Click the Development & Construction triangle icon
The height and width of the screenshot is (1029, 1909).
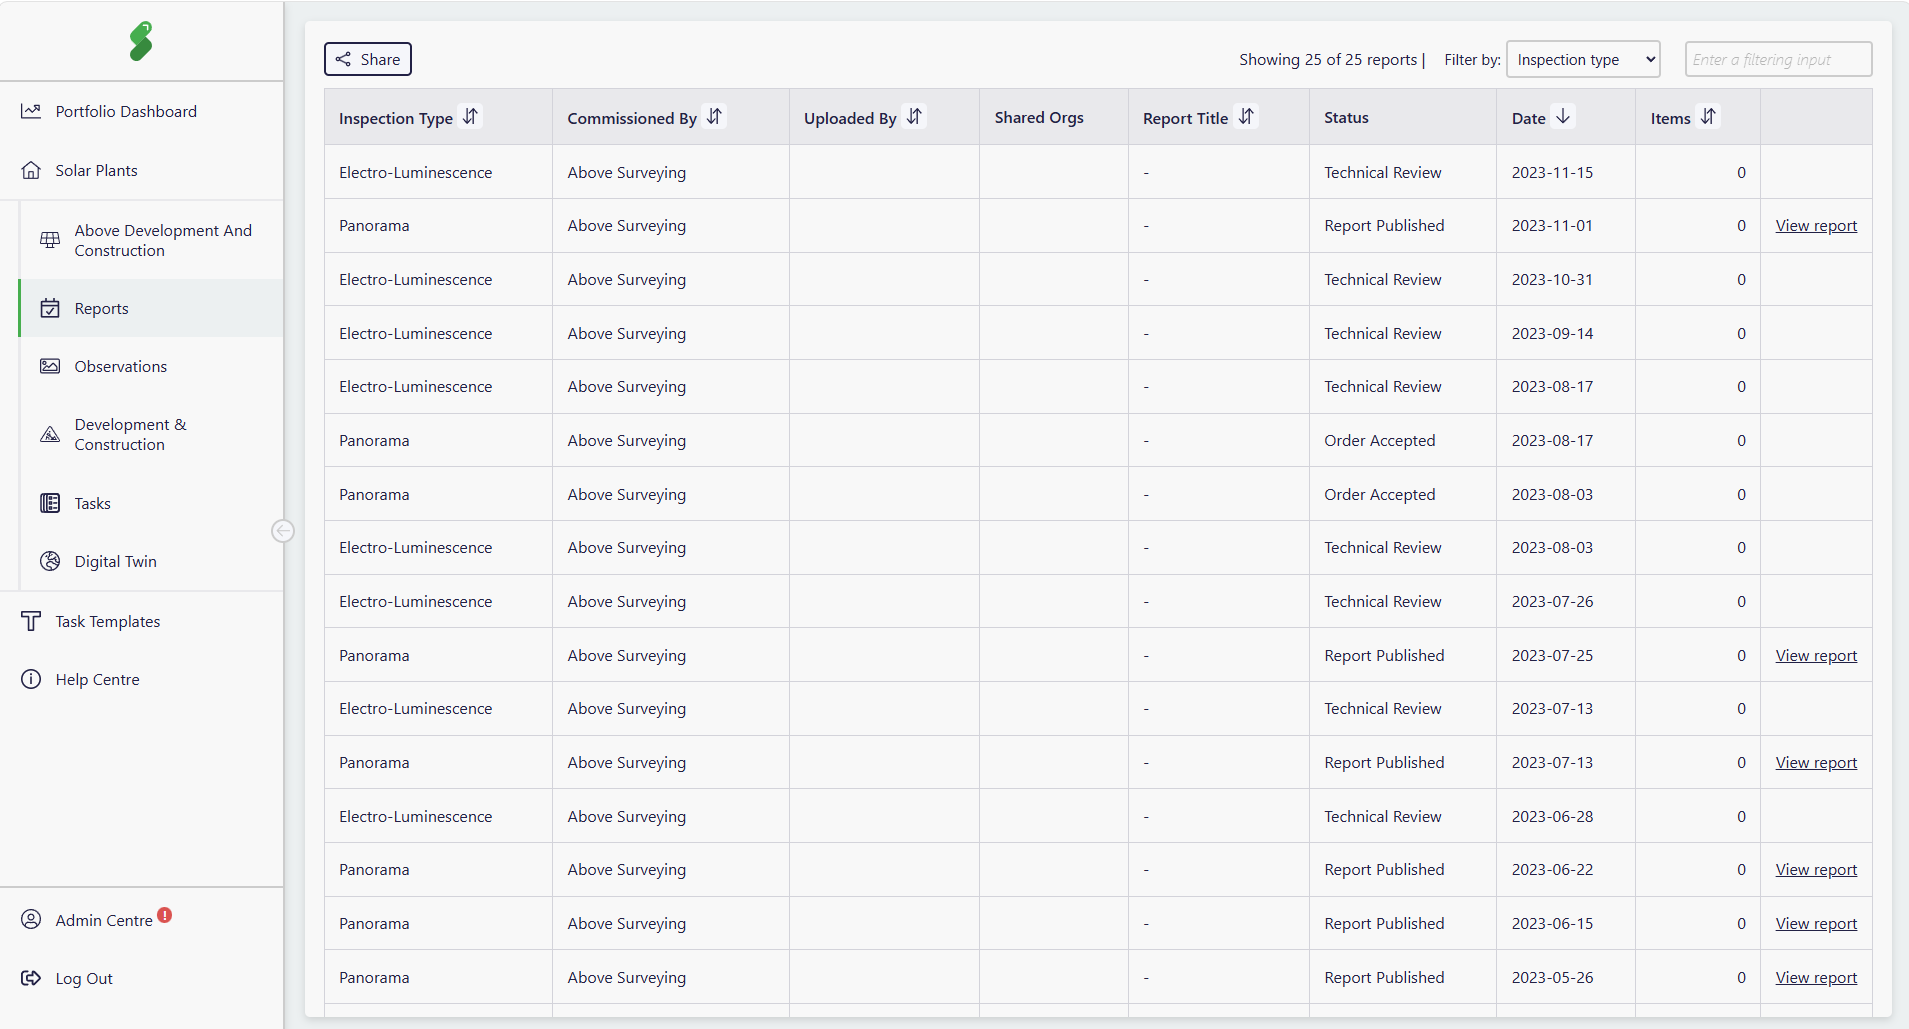[x=50, y=434]
